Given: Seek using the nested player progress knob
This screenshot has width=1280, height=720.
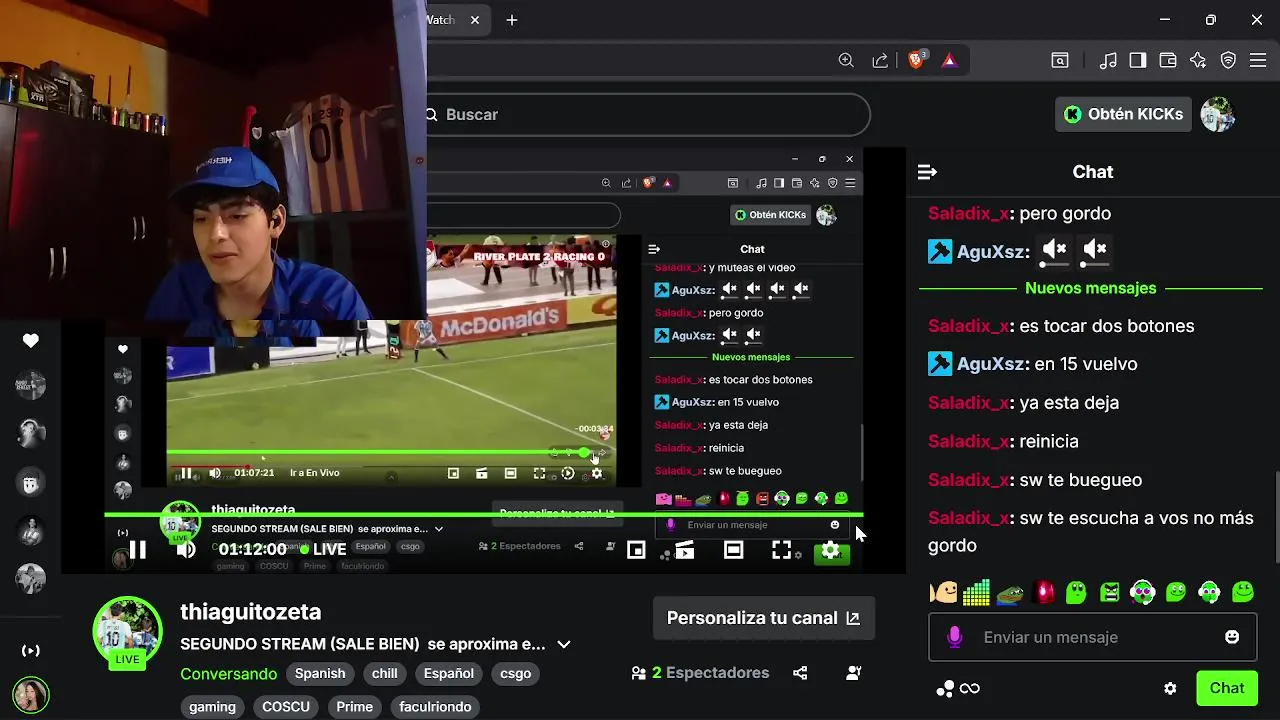Looking at the screenshot, I should [x=584, y=453].
